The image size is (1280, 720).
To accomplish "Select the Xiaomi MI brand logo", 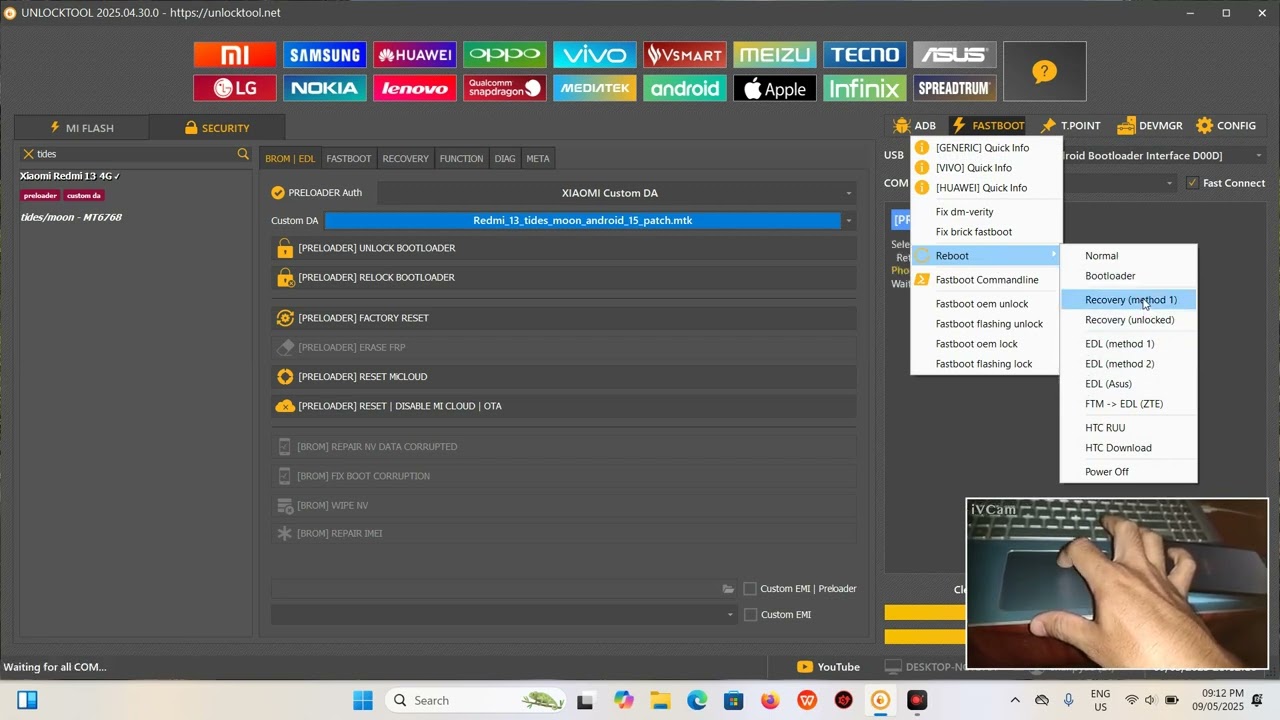I will coord(235,54).
